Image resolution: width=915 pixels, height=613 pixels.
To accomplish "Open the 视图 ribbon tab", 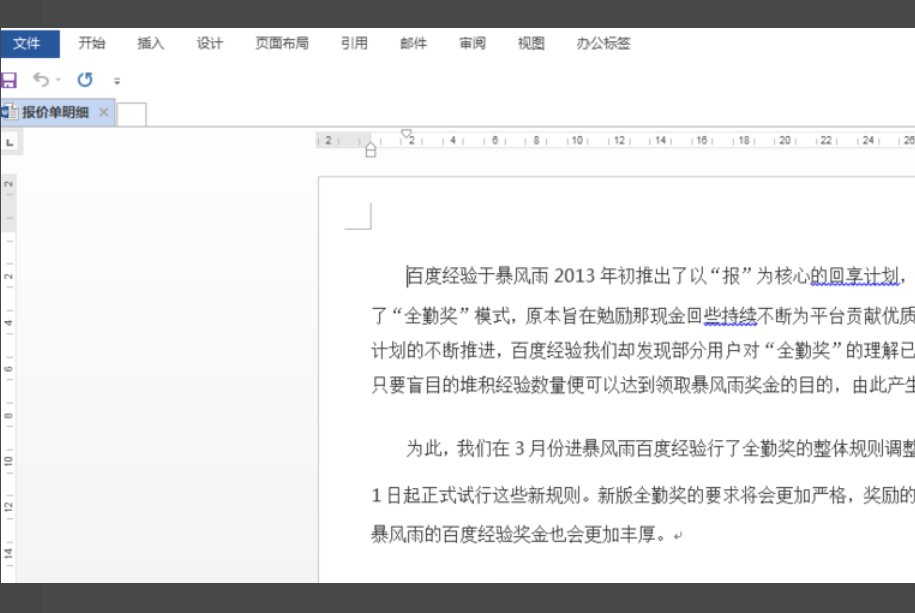I will pyautogui.click(x=530, y=43).
